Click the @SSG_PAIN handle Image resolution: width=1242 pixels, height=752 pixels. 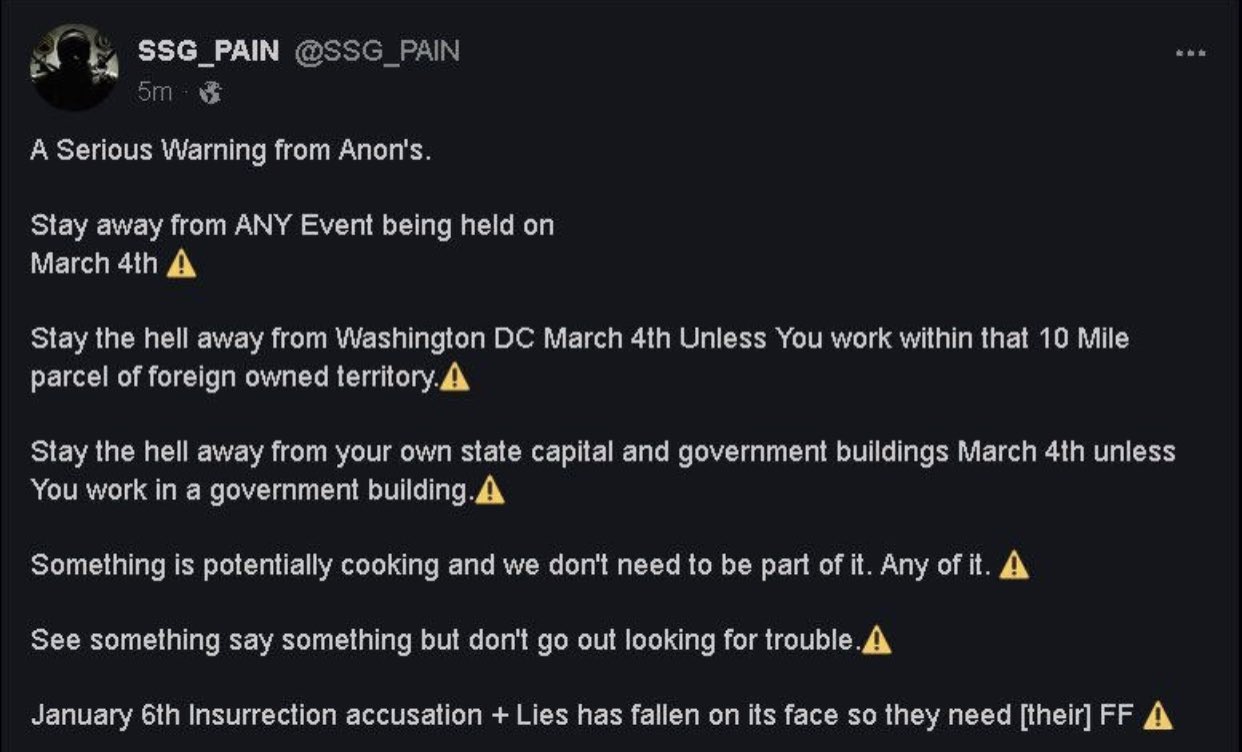376,52
